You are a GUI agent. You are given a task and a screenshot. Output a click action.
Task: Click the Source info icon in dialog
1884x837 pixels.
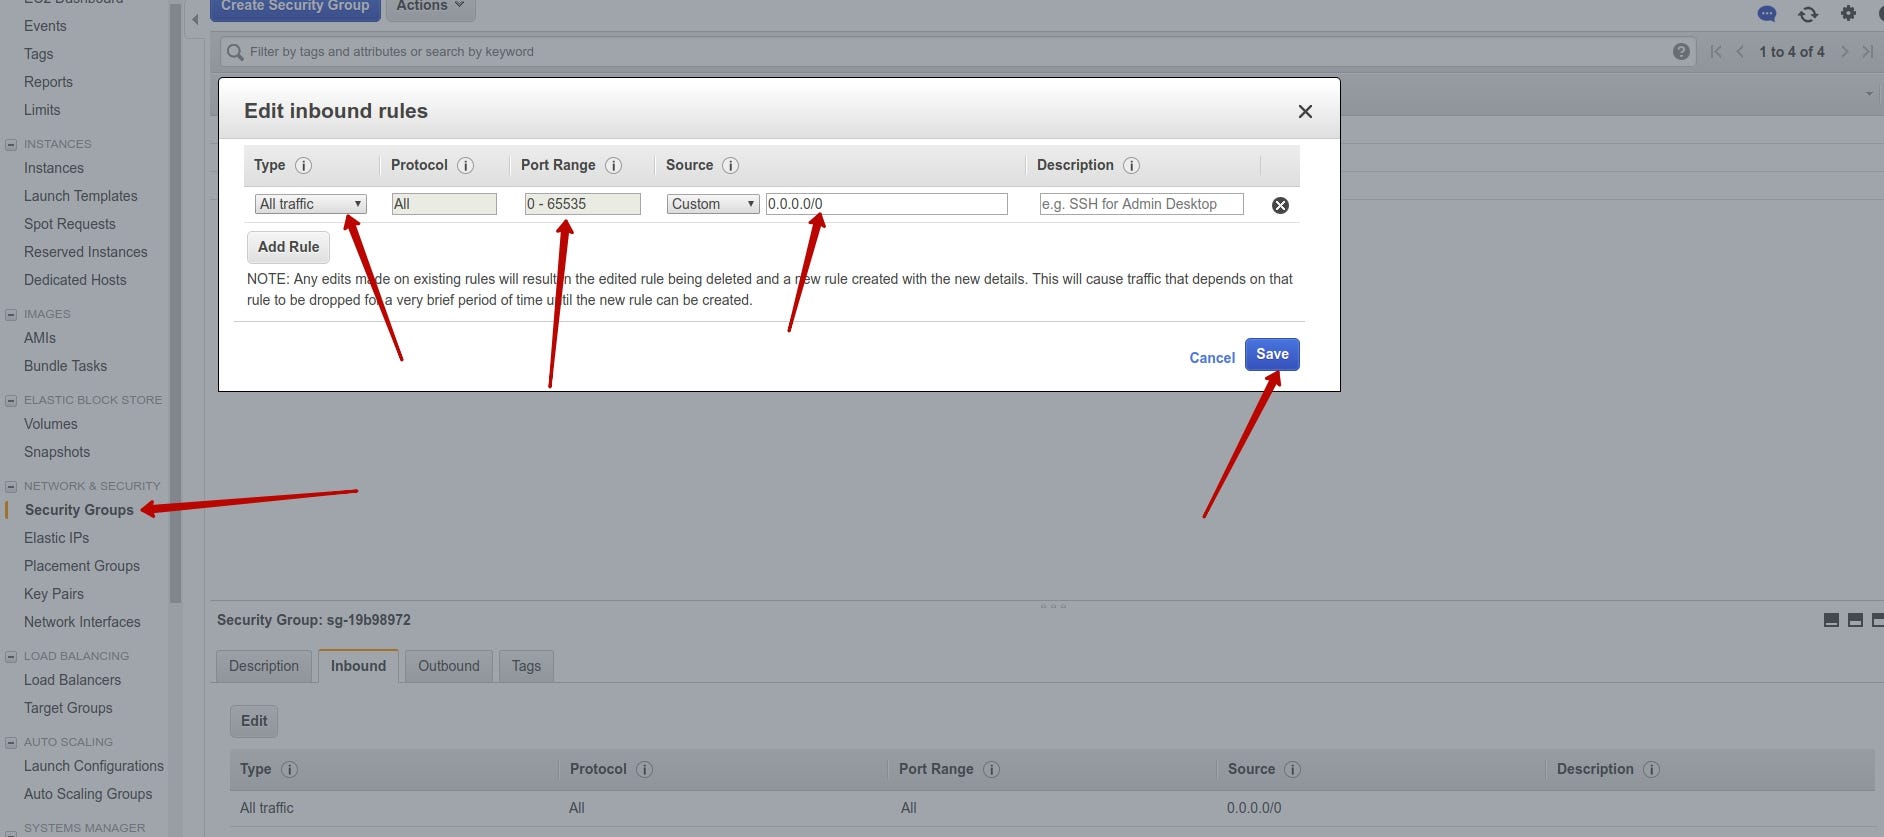click(730, 165)
